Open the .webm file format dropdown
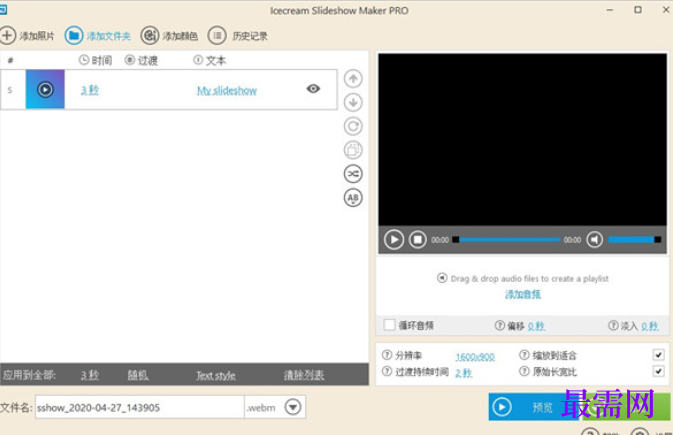Viewport: 673px width, 435px height. coord(293,407)
